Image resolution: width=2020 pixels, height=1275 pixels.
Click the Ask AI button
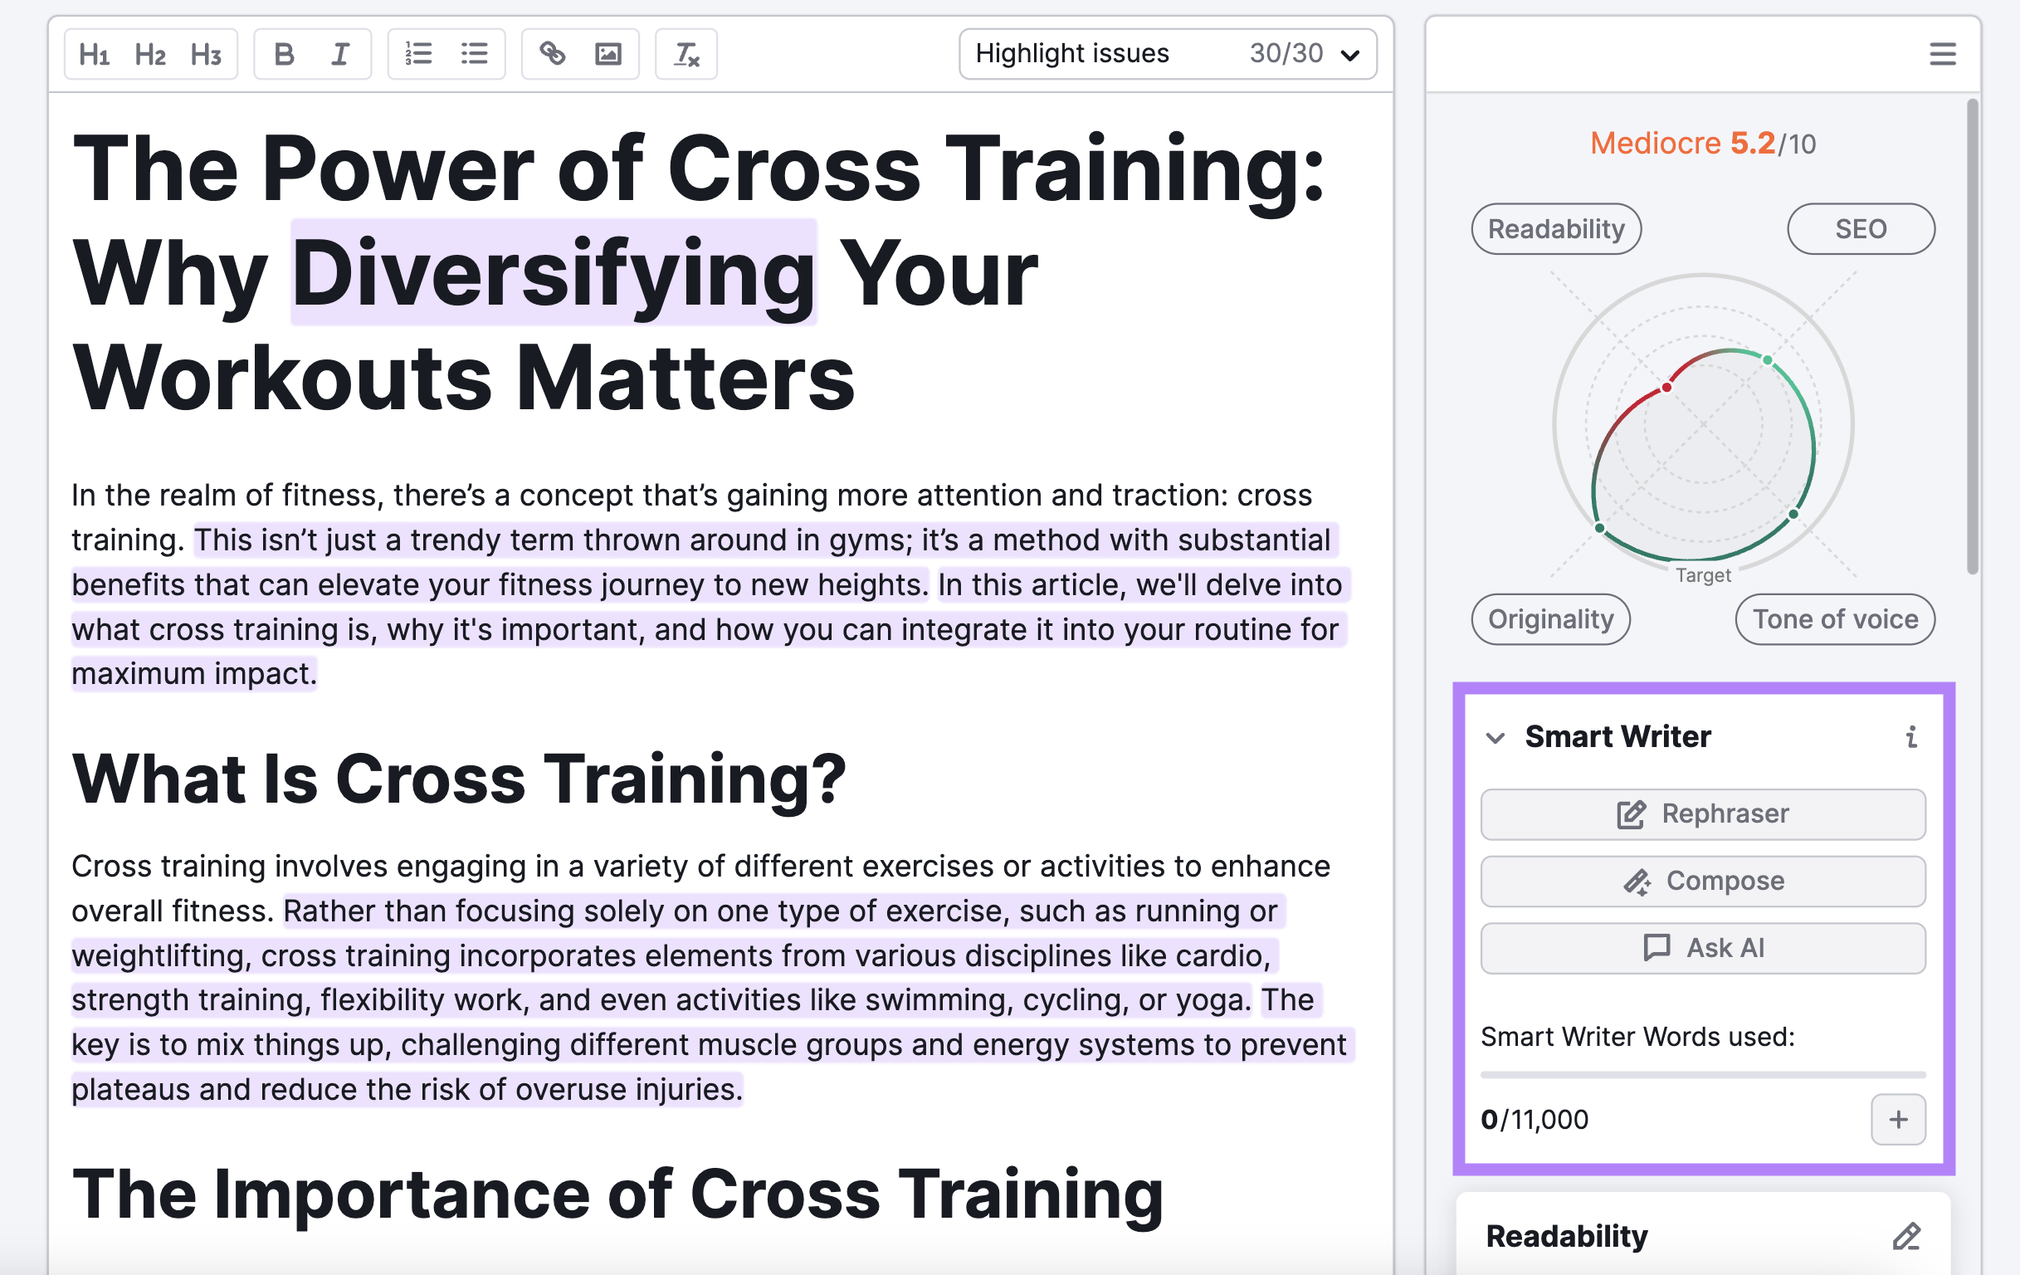pyautogui.click(x=1703, y=947)
